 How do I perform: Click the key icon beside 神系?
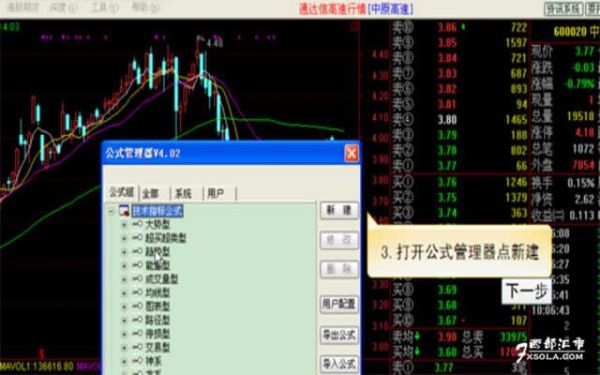tap(137, 360)
